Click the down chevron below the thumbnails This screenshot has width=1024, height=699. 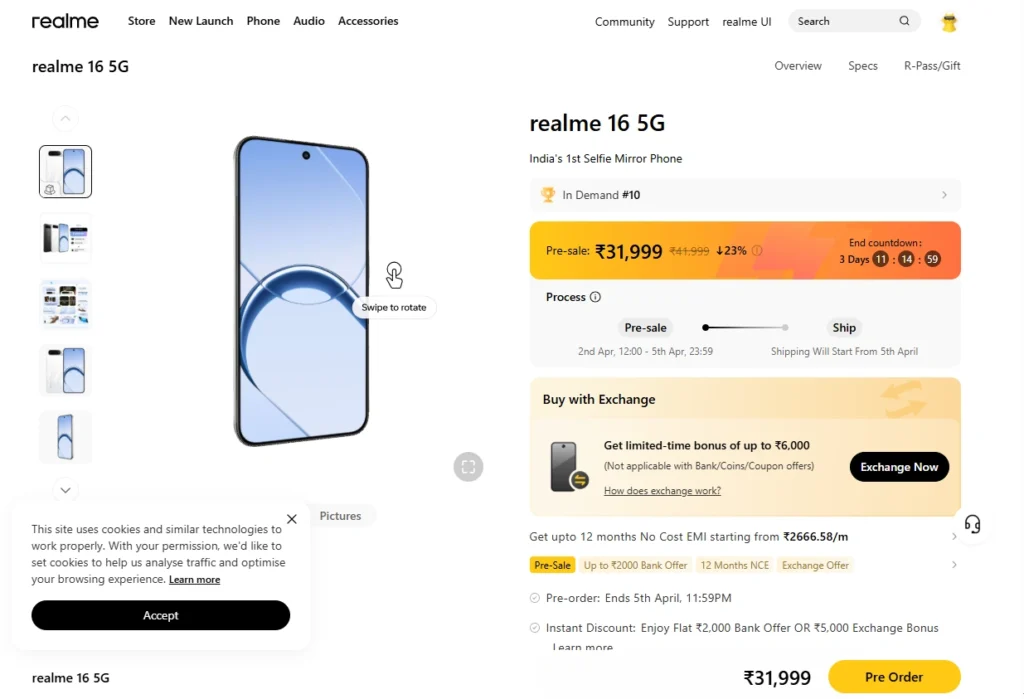(65, 490)
